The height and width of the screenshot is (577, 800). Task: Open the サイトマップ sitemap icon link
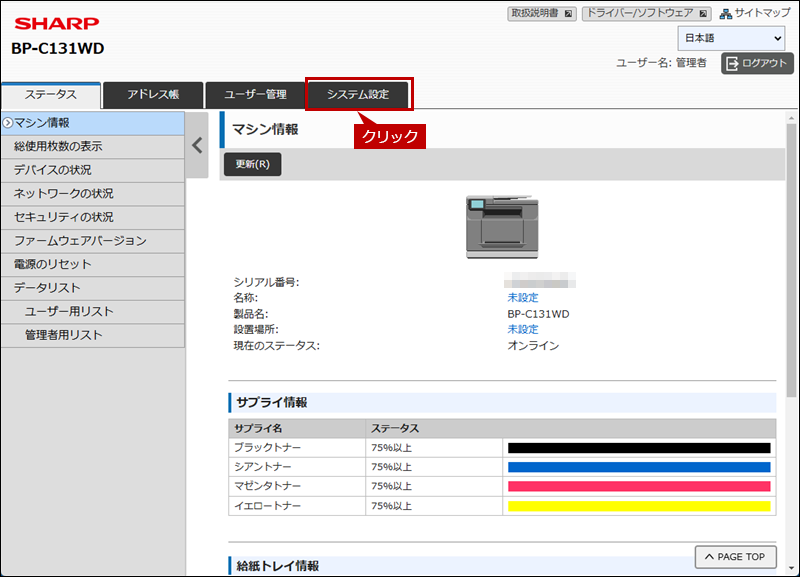[754, 14]
